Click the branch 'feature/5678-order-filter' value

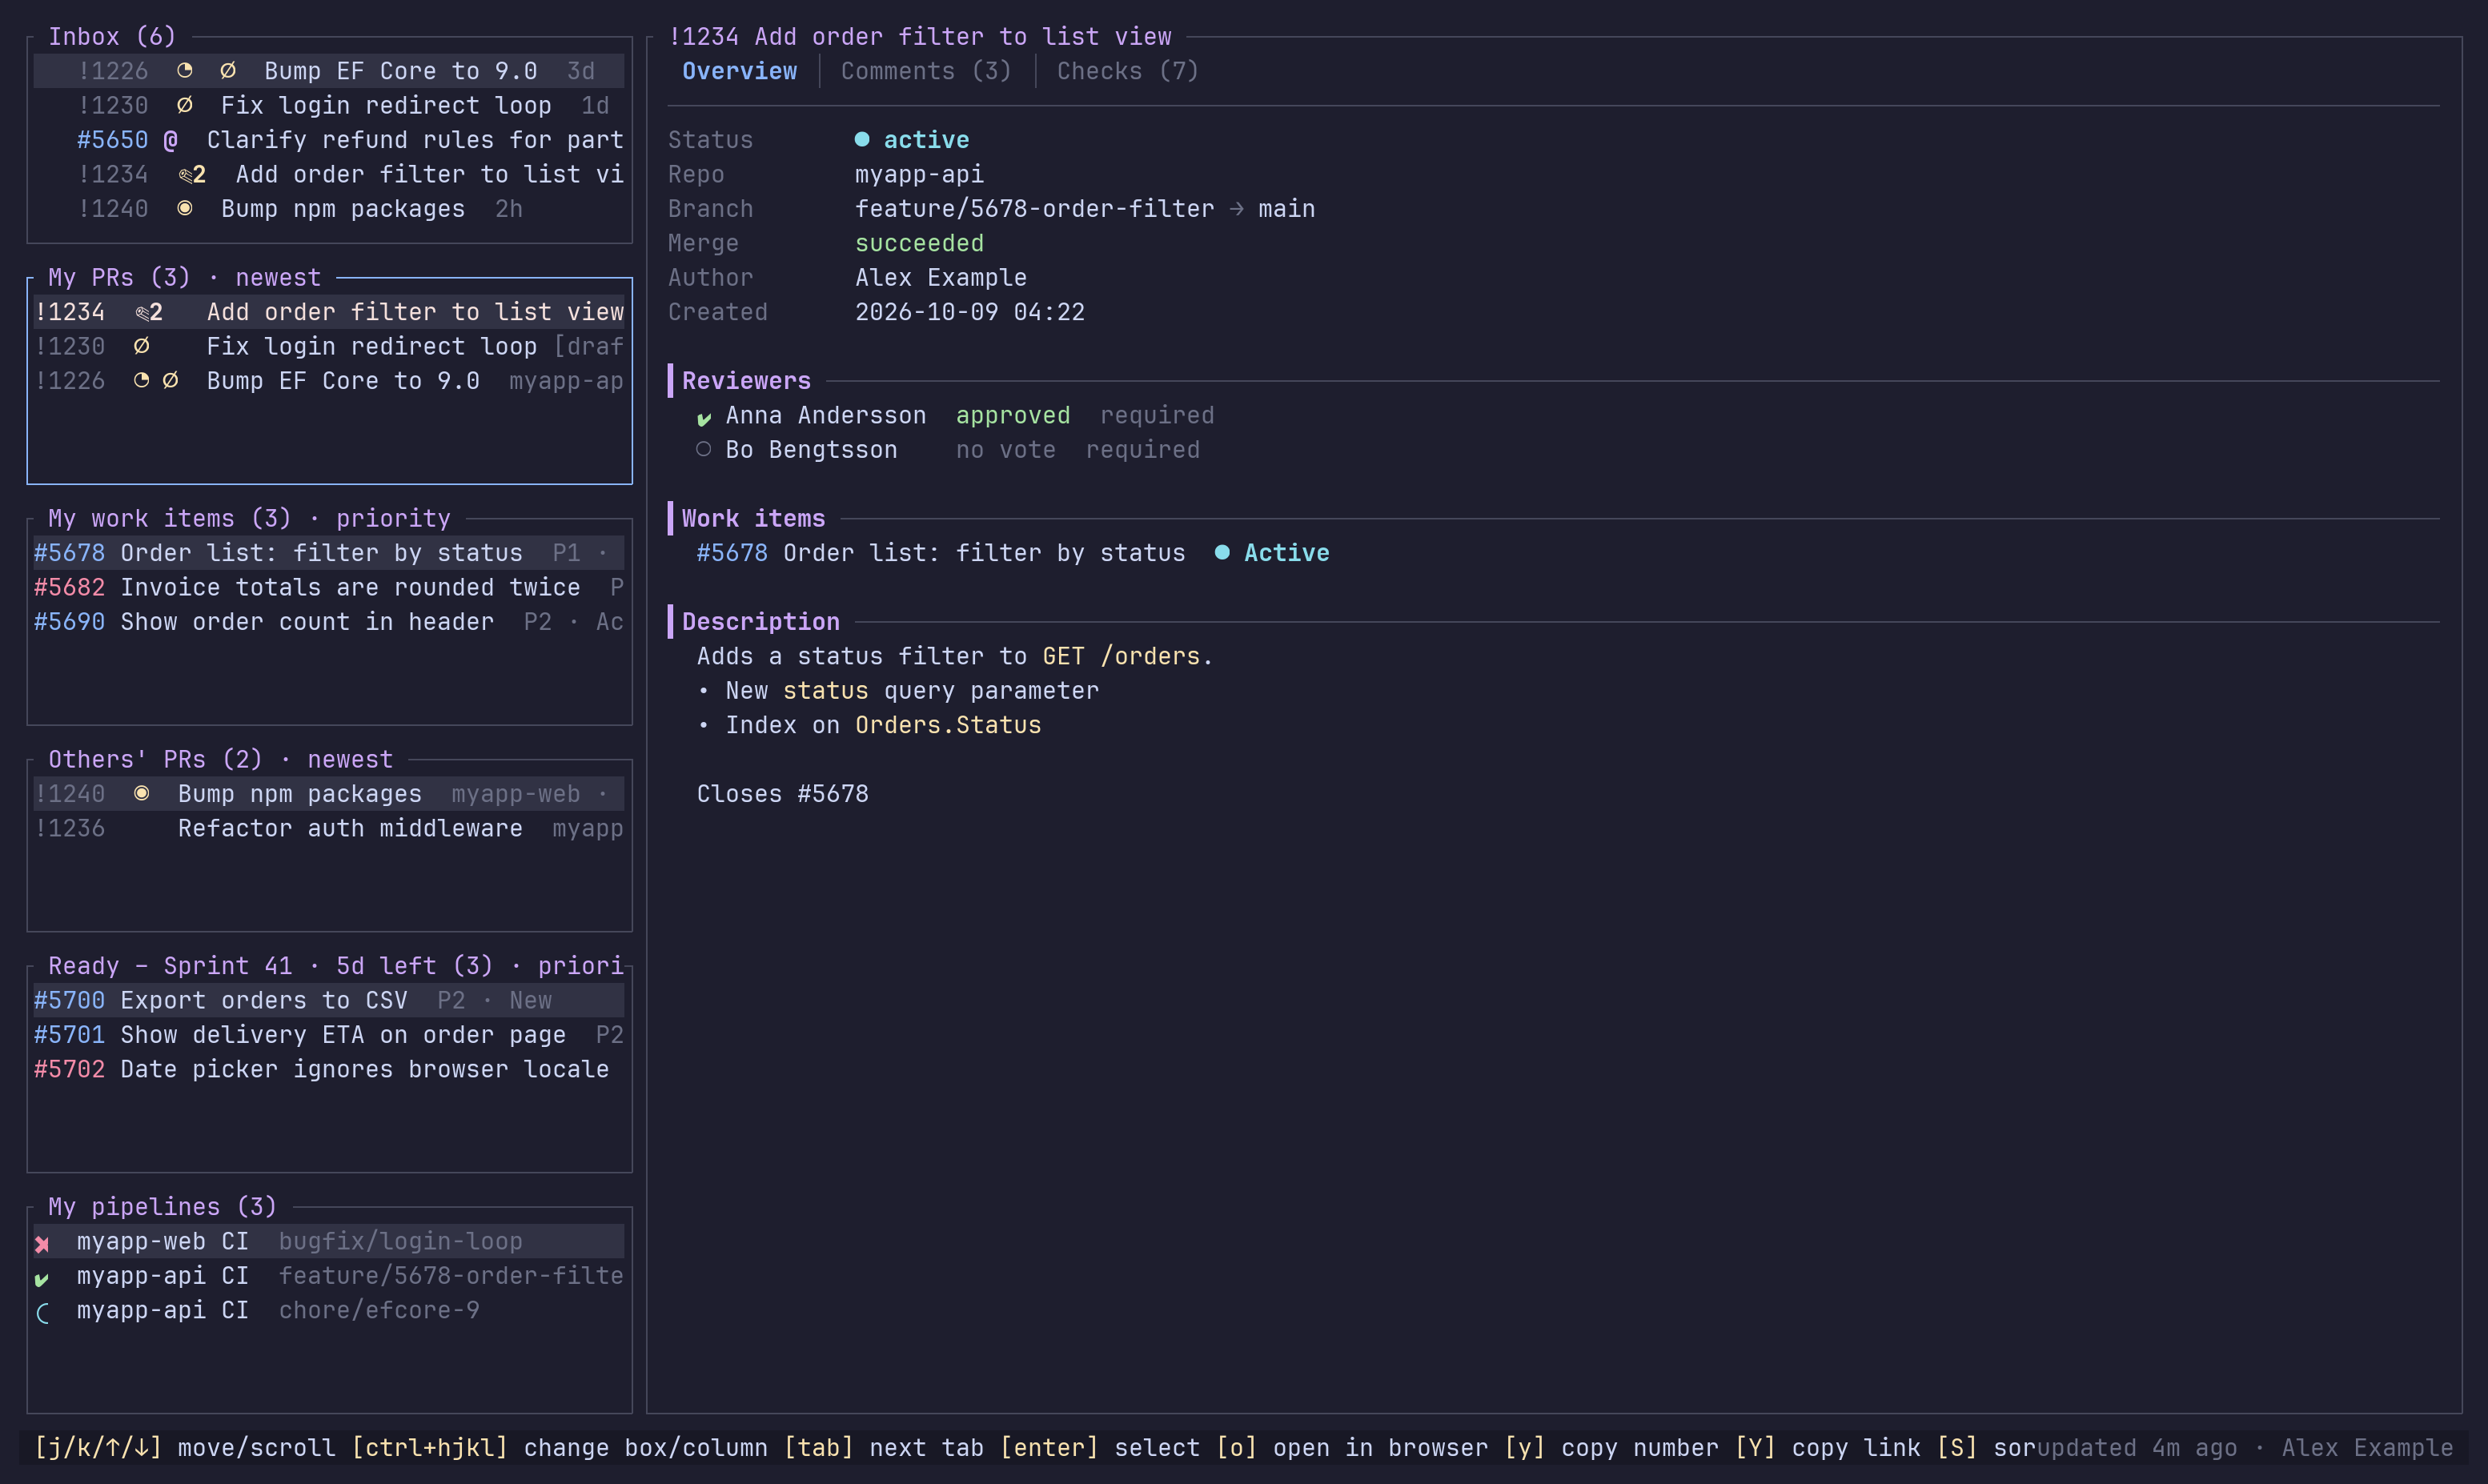click(x=1034, y=209)
